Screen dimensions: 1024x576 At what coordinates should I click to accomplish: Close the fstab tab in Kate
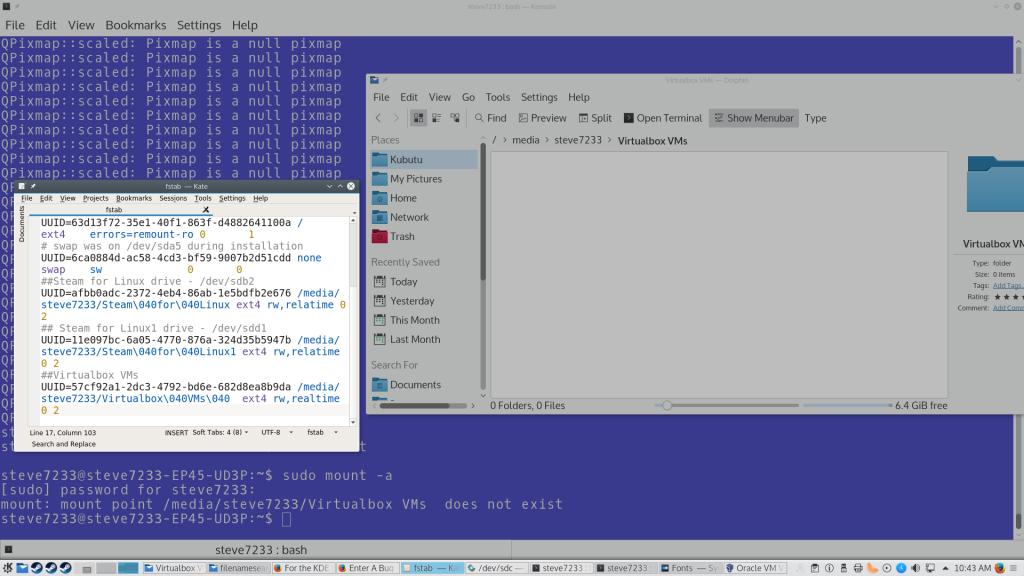tap(206, 210)
